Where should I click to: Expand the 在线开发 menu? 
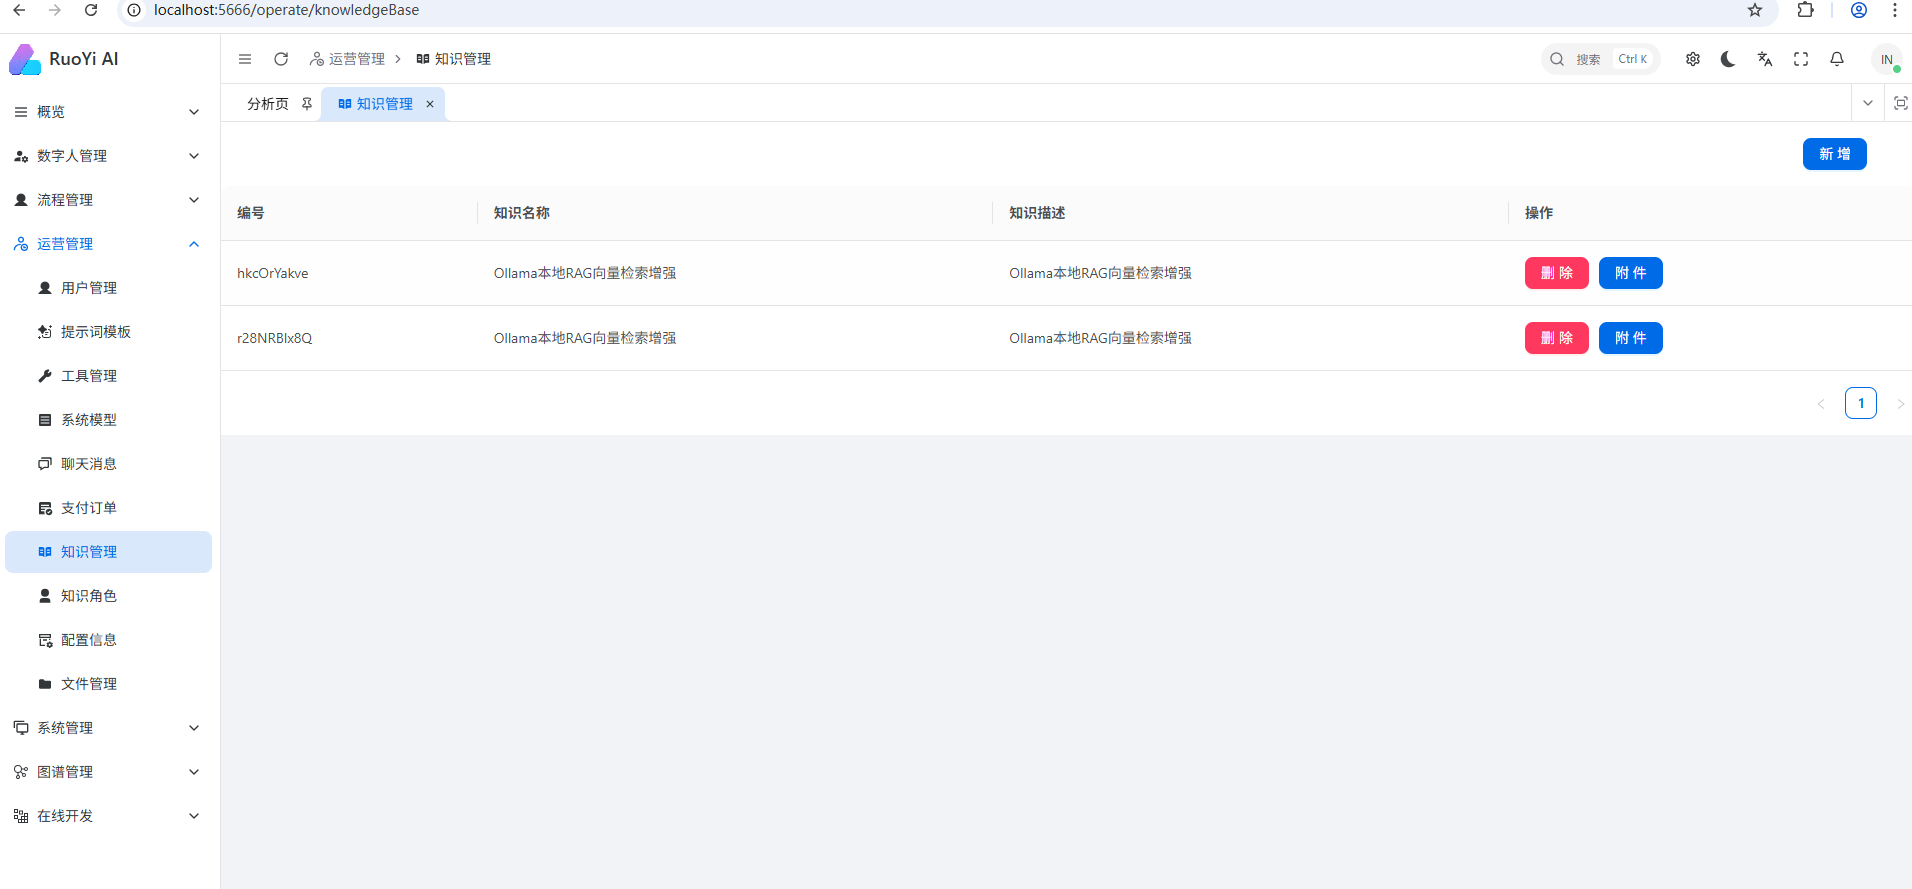106,816
